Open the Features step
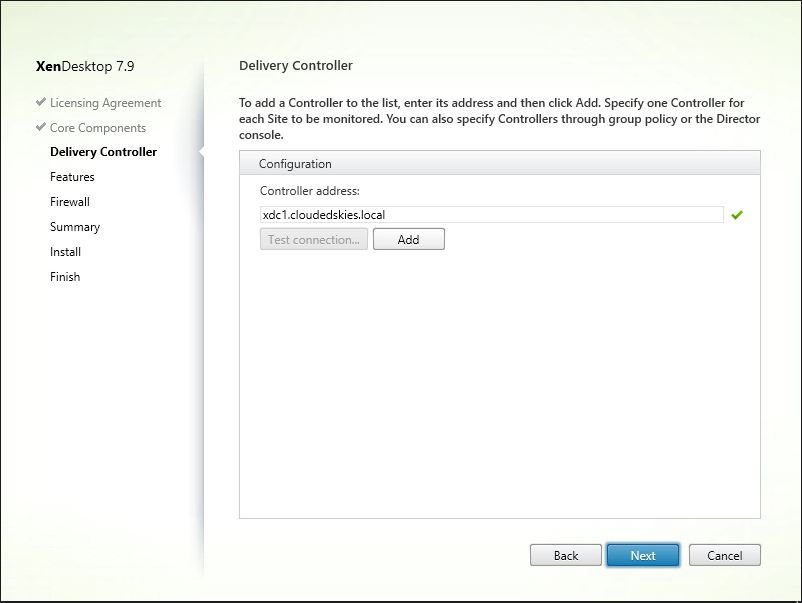802x603 pixels. pyautogui.click(x=72, y=177)
